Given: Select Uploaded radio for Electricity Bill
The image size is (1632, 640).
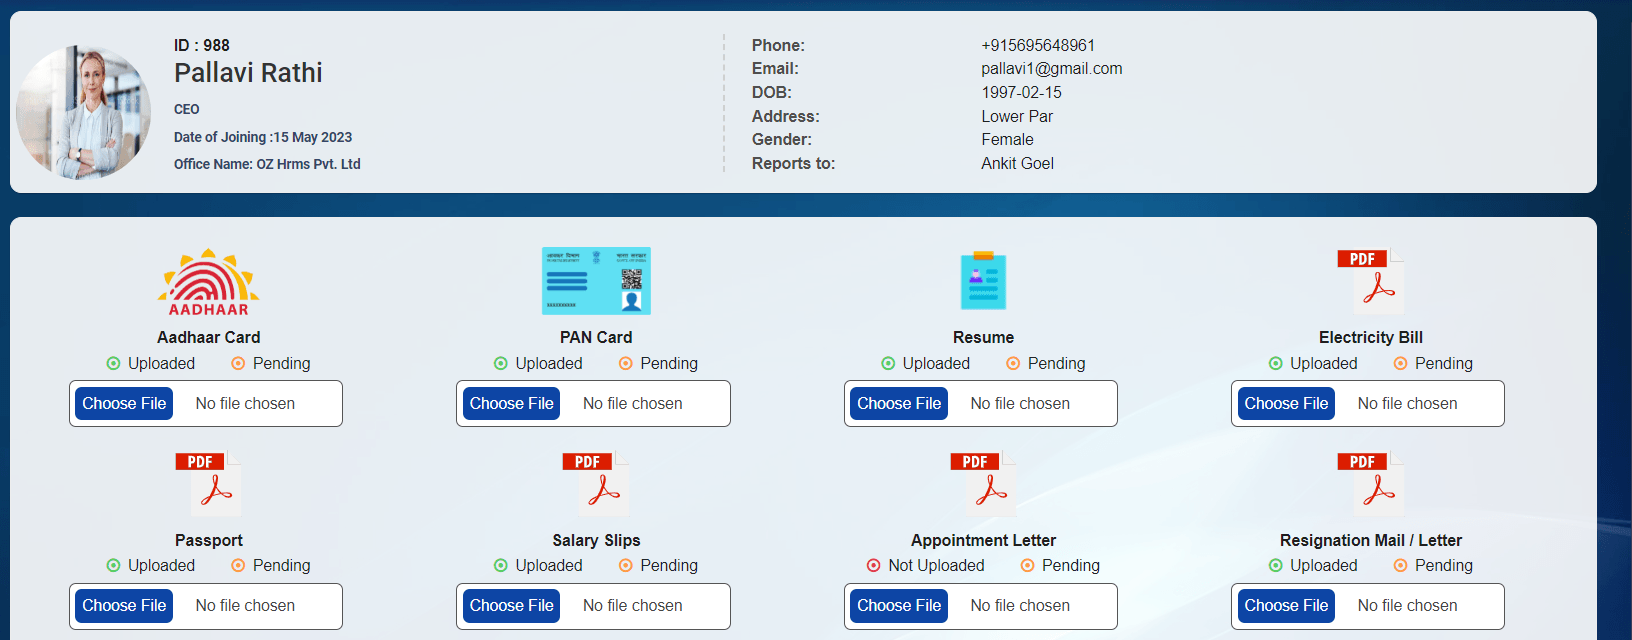Looking at the screenshot, I should [x=1276, y=364].
